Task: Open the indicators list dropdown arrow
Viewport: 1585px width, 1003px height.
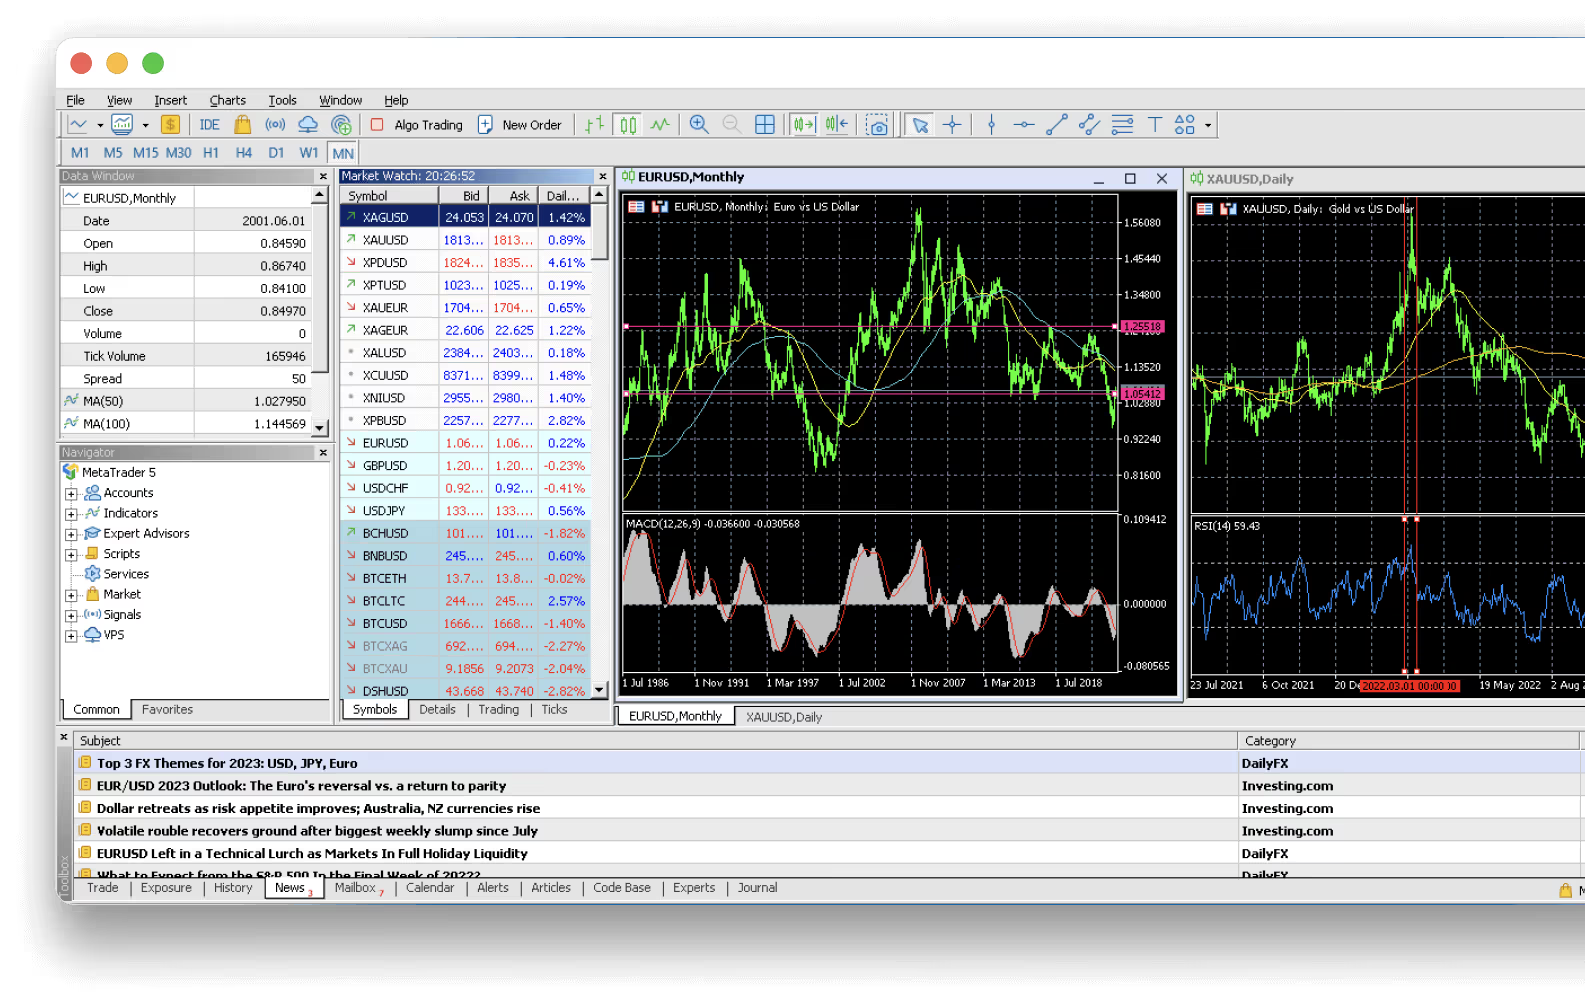Action: click(x=146, y=126)
